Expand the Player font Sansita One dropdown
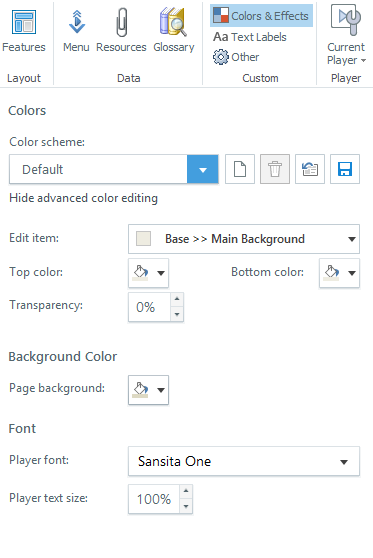 [x=244, y=461]
